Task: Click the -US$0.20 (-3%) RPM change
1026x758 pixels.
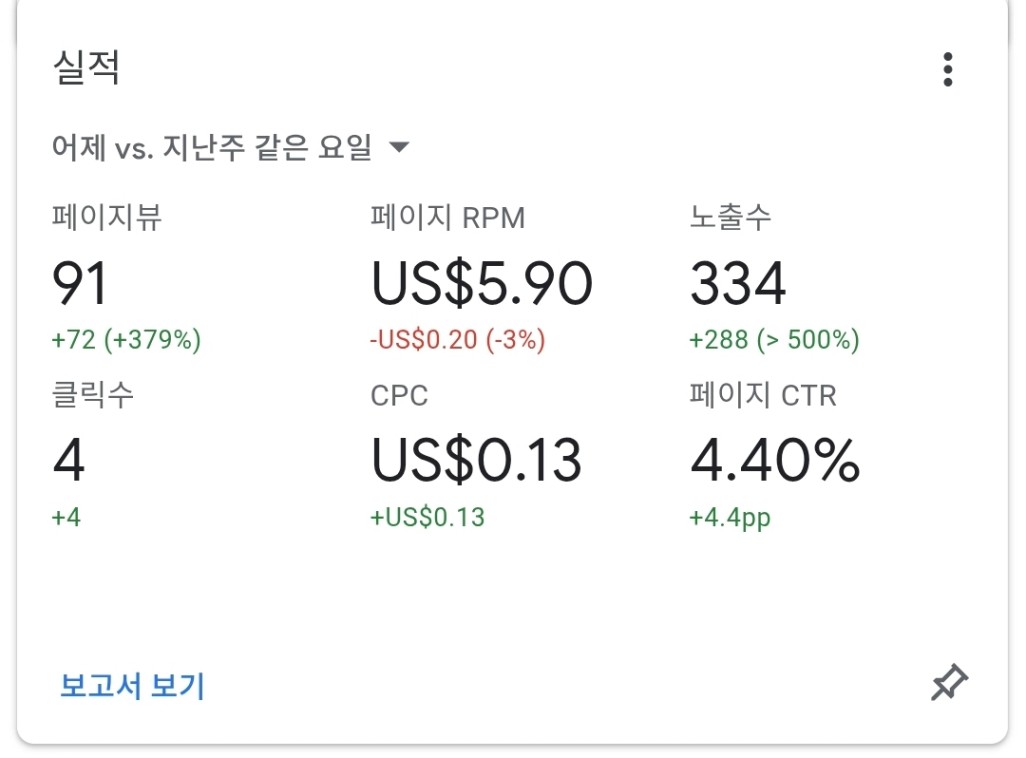Action: tap(457, 340)
